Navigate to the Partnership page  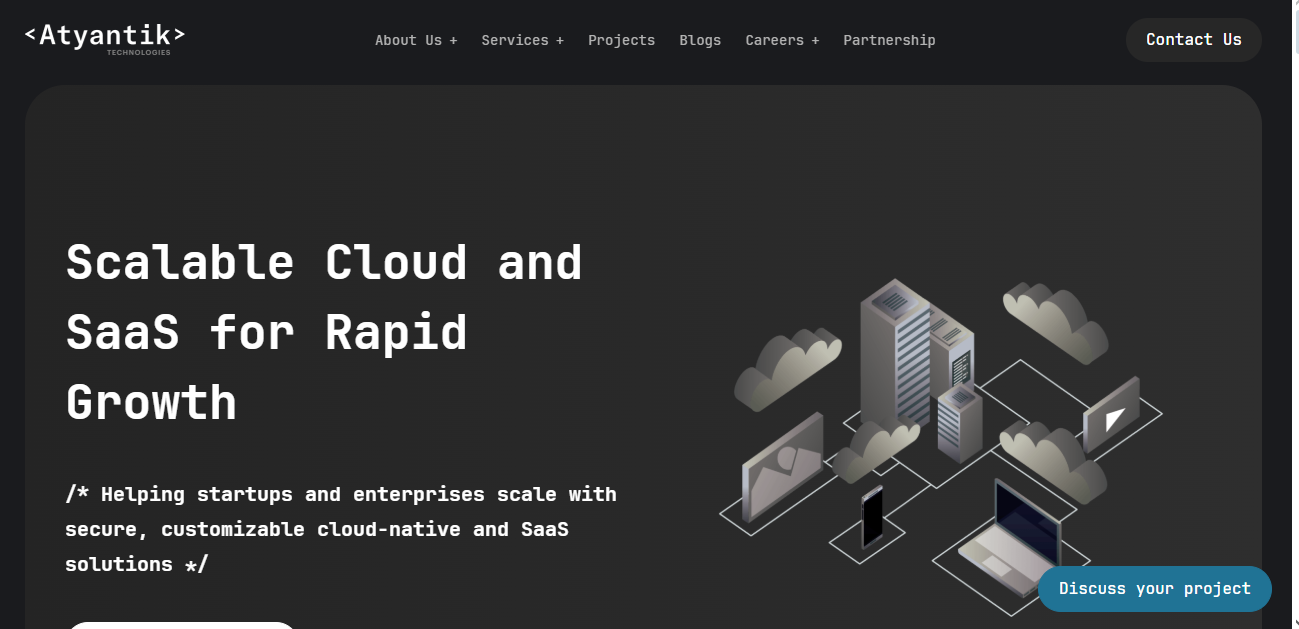889,40
